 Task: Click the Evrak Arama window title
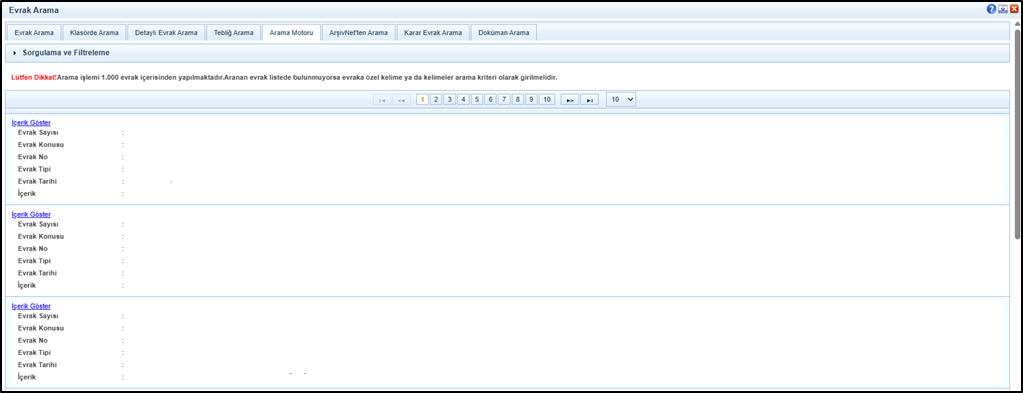(34, 10)
